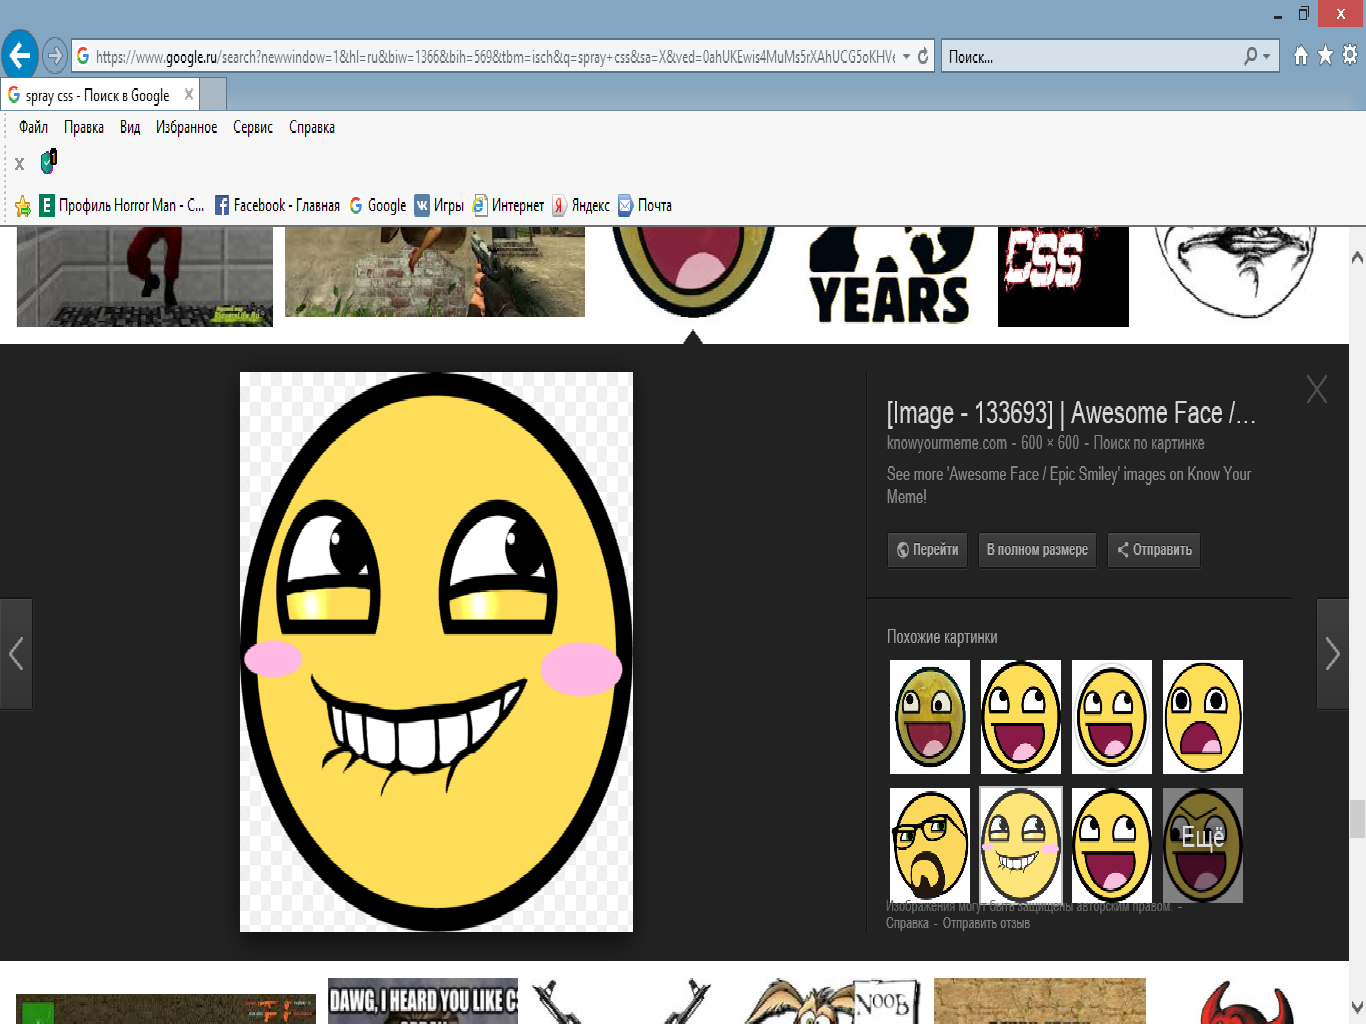The width and height of the screenshot is (1366, 1024).
Task: Open the Сервис menu
Action: (x=253, y=127)
